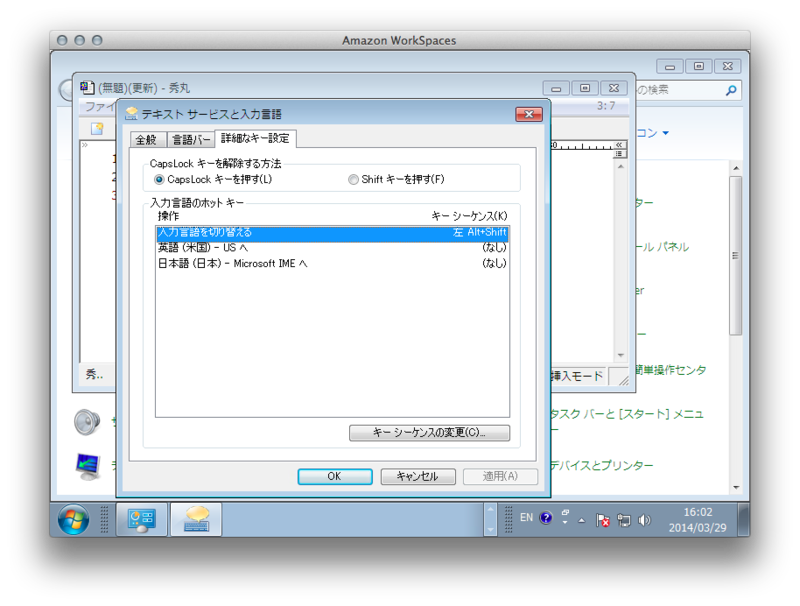
Task: Click the 挿入モード status cell in 秀丸
Action: click(578, 376)
